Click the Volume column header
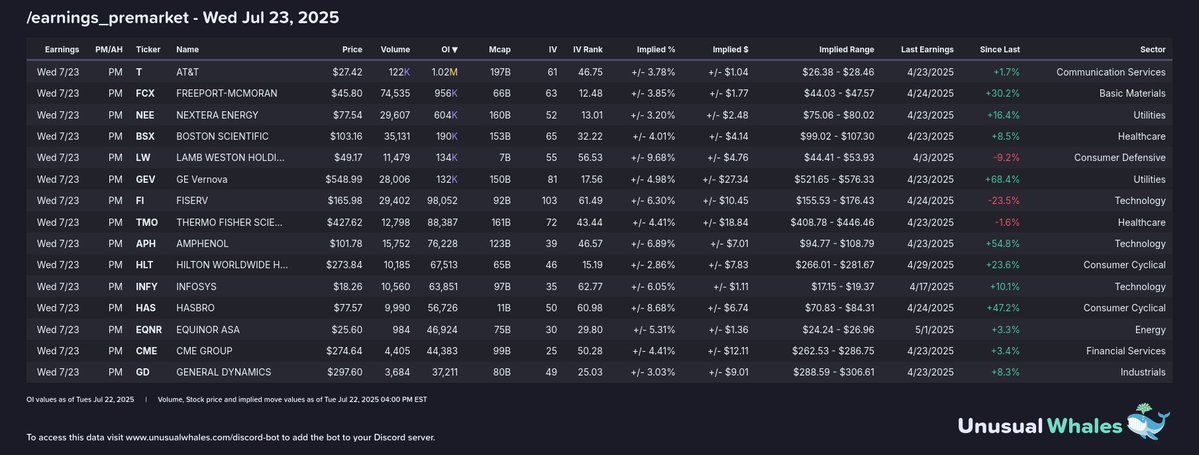This screenshot has width=1199, height=455. (395, 50)
